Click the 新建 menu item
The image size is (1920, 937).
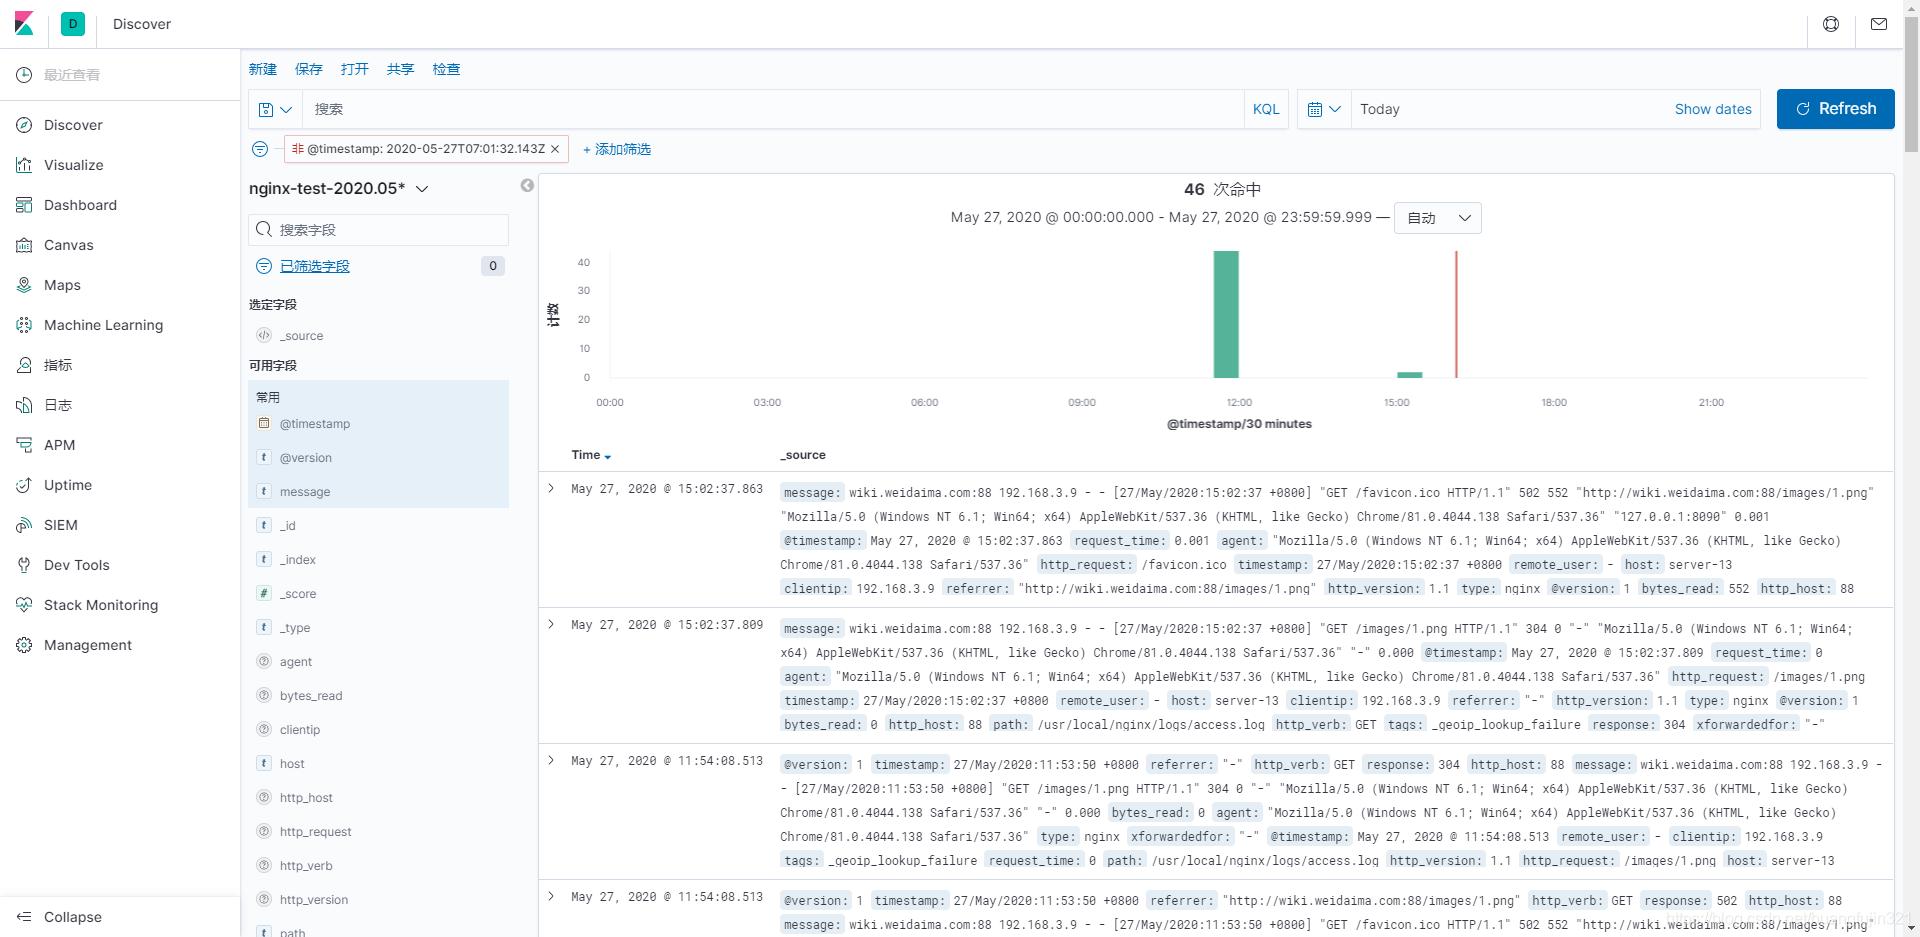pyautogui.click(x=263, y=69)
